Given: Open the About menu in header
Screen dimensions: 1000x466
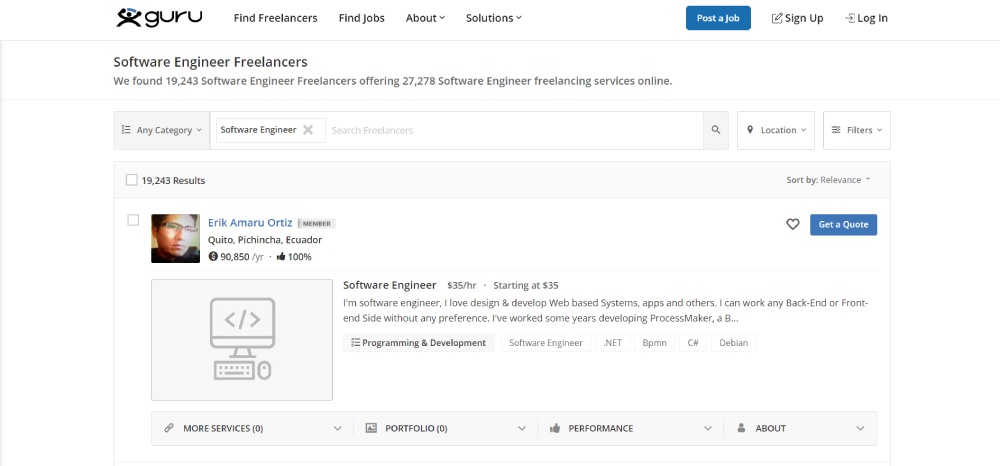Looking at the screenshot, I should click(425, 18).
